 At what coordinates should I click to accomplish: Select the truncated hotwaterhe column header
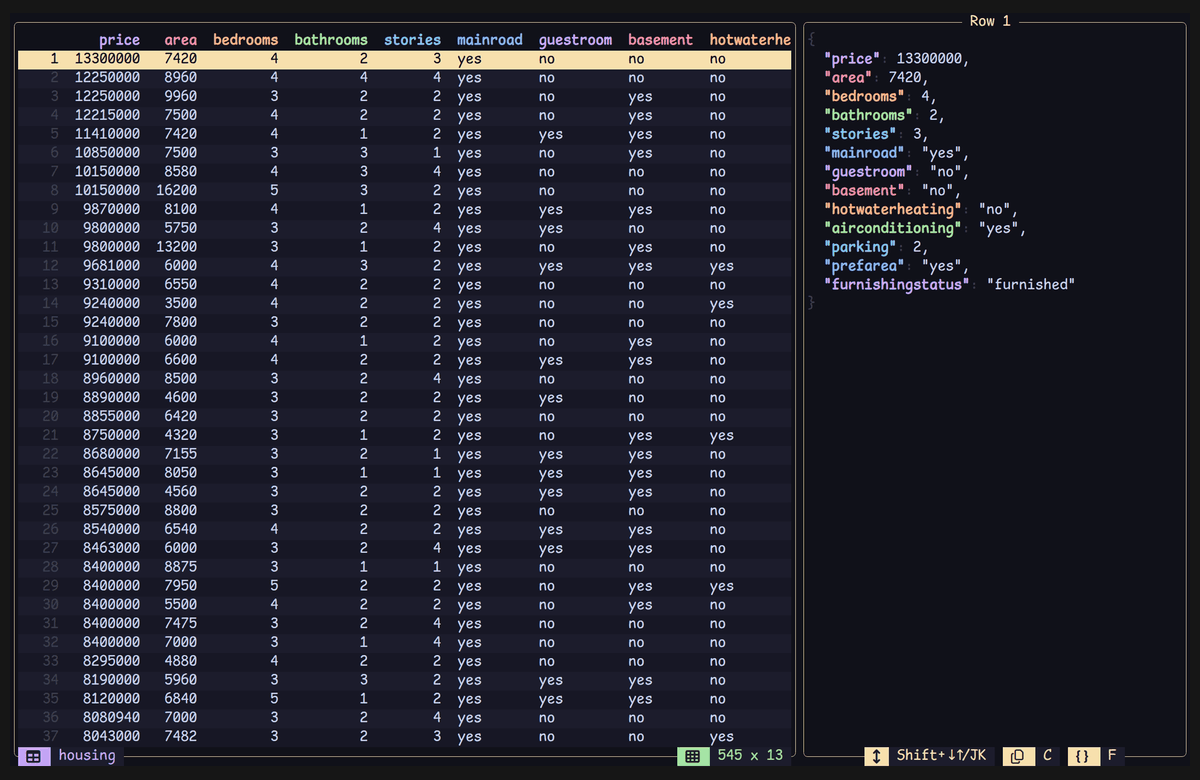[750, 40]
